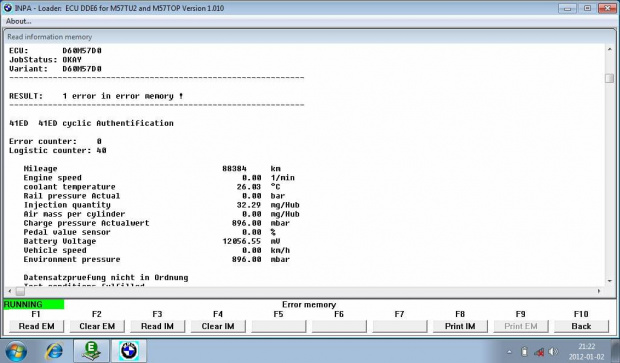Close the INPA window

tap(607, 8)
